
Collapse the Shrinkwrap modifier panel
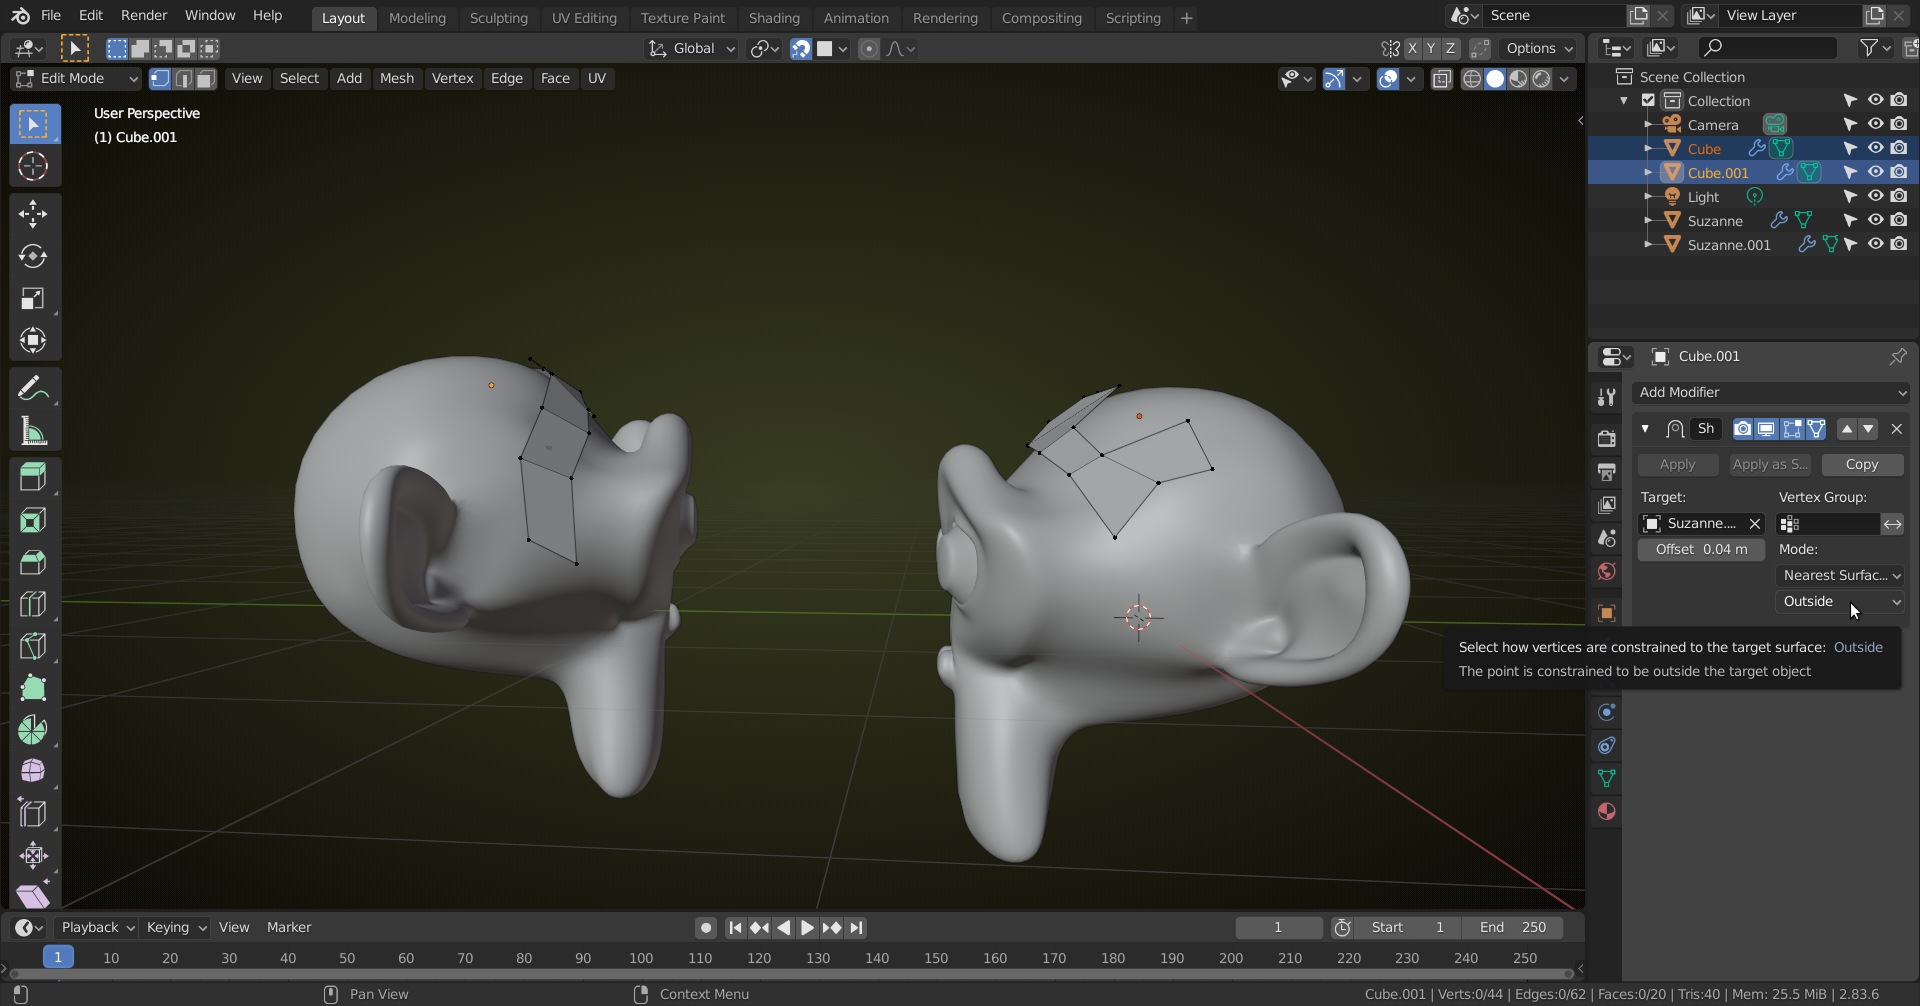[1645, 429]
